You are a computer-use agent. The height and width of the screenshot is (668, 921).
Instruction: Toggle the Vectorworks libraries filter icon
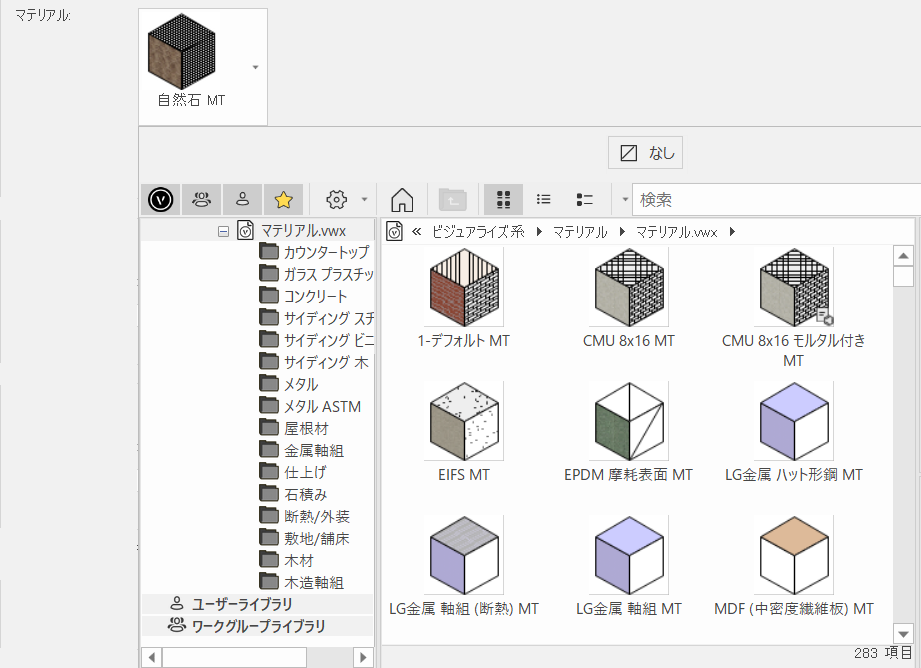point(160,199)
